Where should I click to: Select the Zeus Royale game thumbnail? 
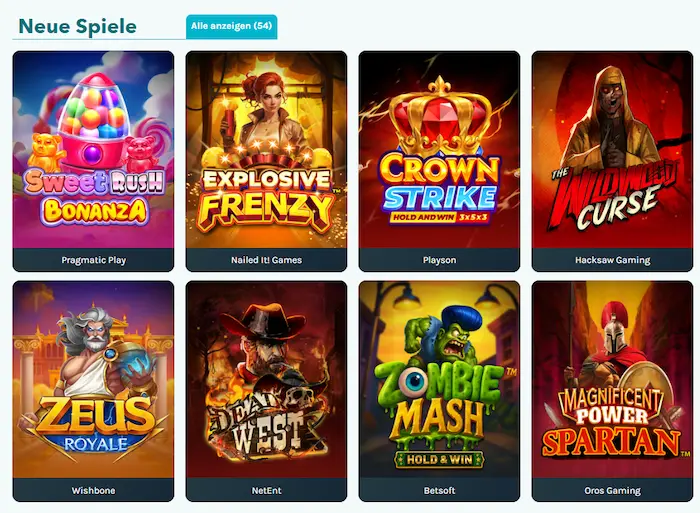click(x=93, y=380)
